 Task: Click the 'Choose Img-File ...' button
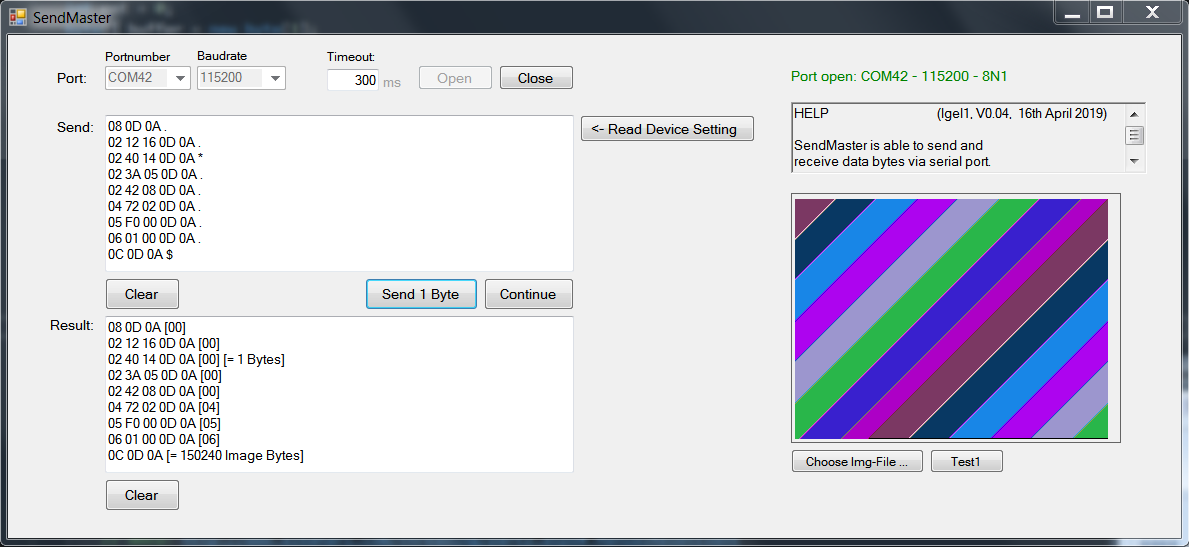click(x=857, y=461)
